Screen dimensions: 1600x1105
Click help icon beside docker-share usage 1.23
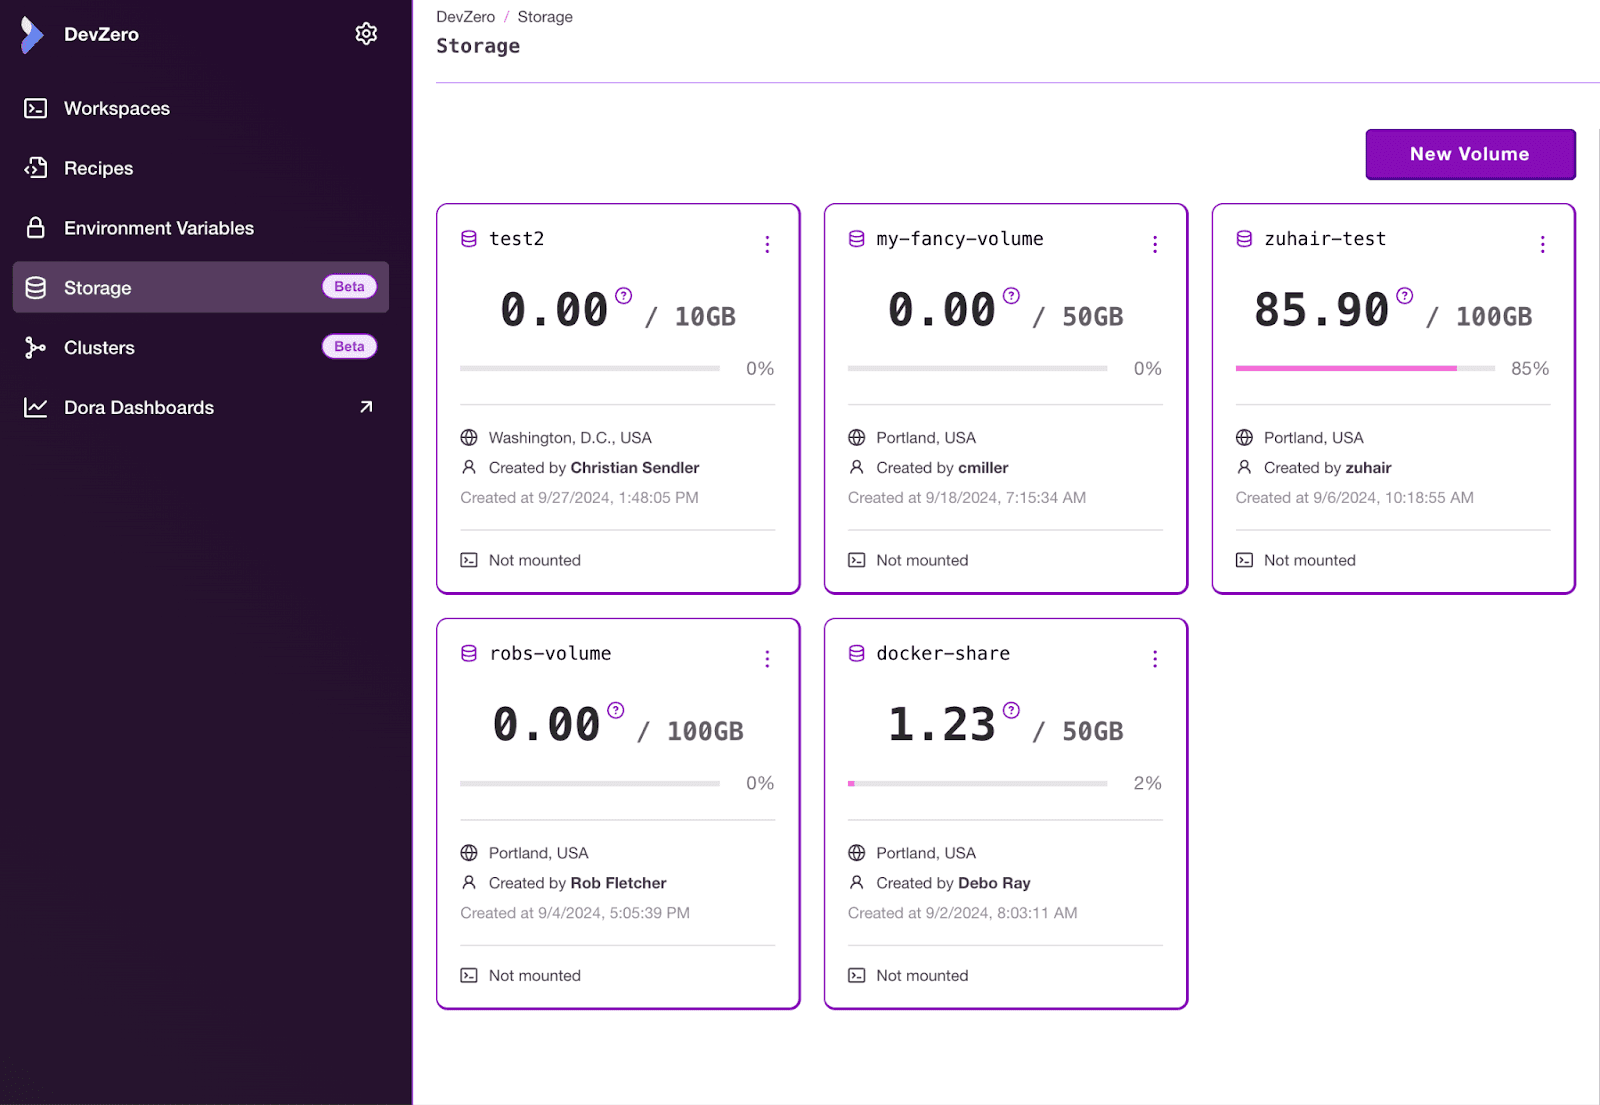pos(1012,711)
